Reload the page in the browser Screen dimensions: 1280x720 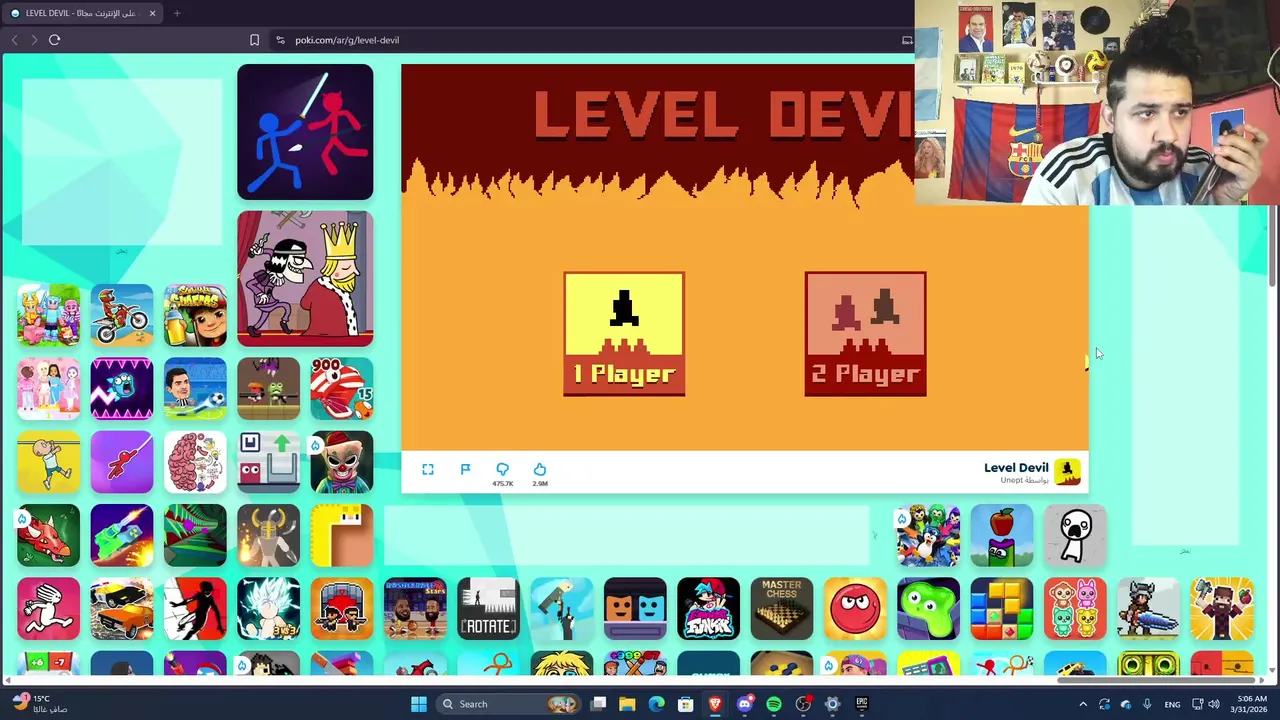(x=55, y=40)
